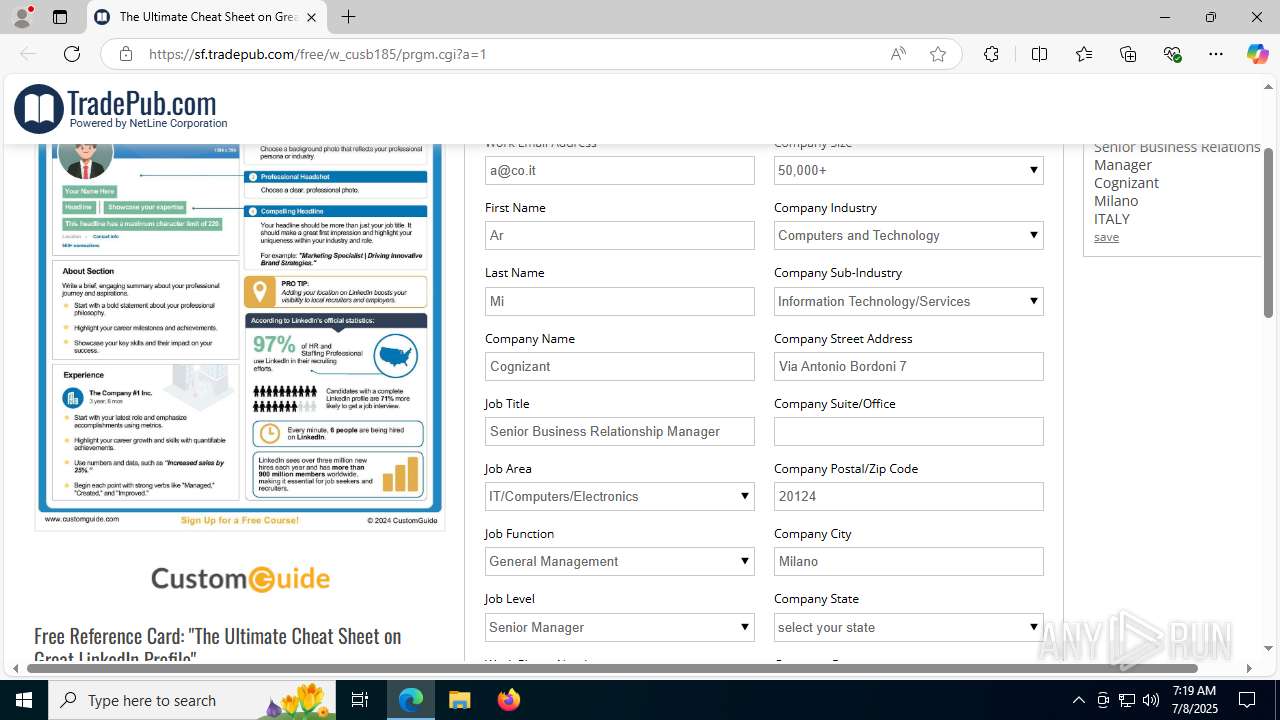Open the Company Sub-Industry dropdown

908,301
